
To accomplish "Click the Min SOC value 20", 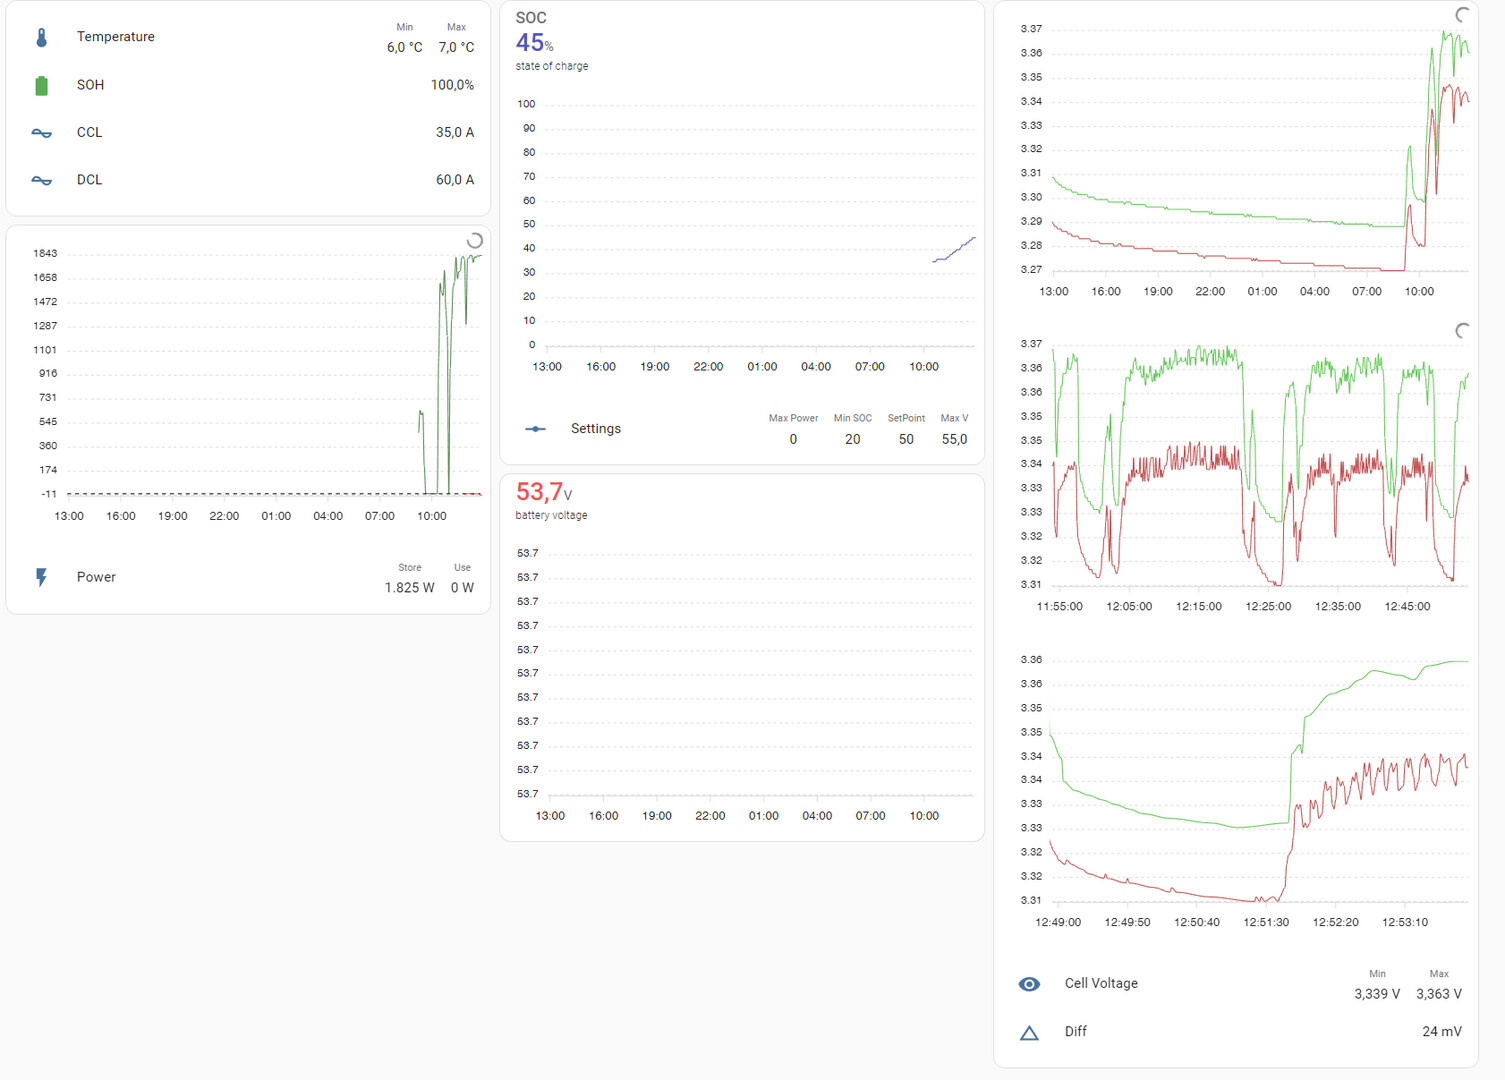I will point(852,439).
